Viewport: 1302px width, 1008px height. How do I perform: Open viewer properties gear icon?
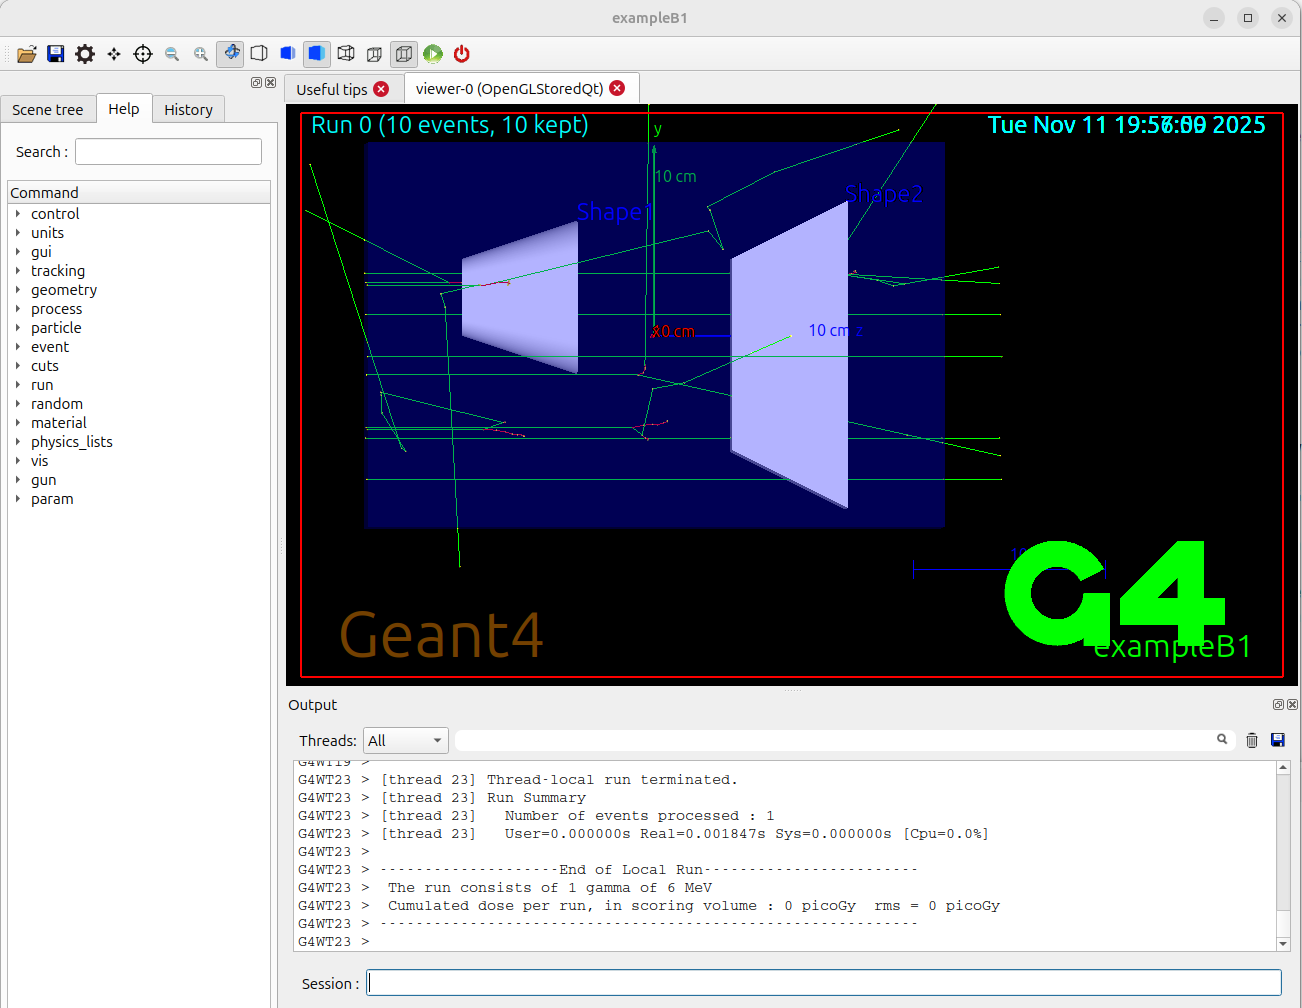click(85, 54)
